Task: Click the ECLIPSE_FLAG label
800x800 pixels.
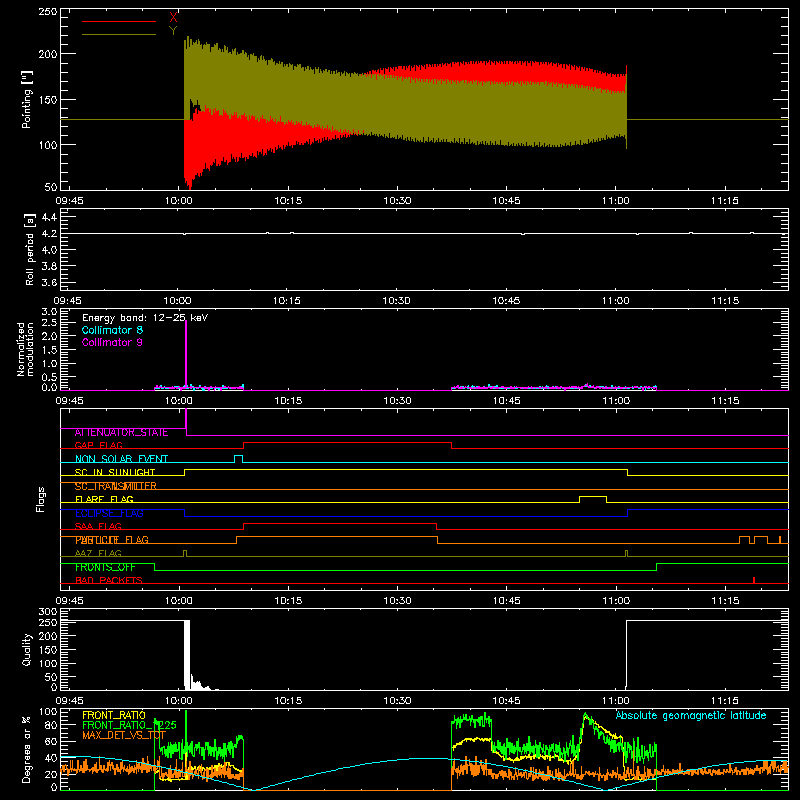Action: click(109, 513)
